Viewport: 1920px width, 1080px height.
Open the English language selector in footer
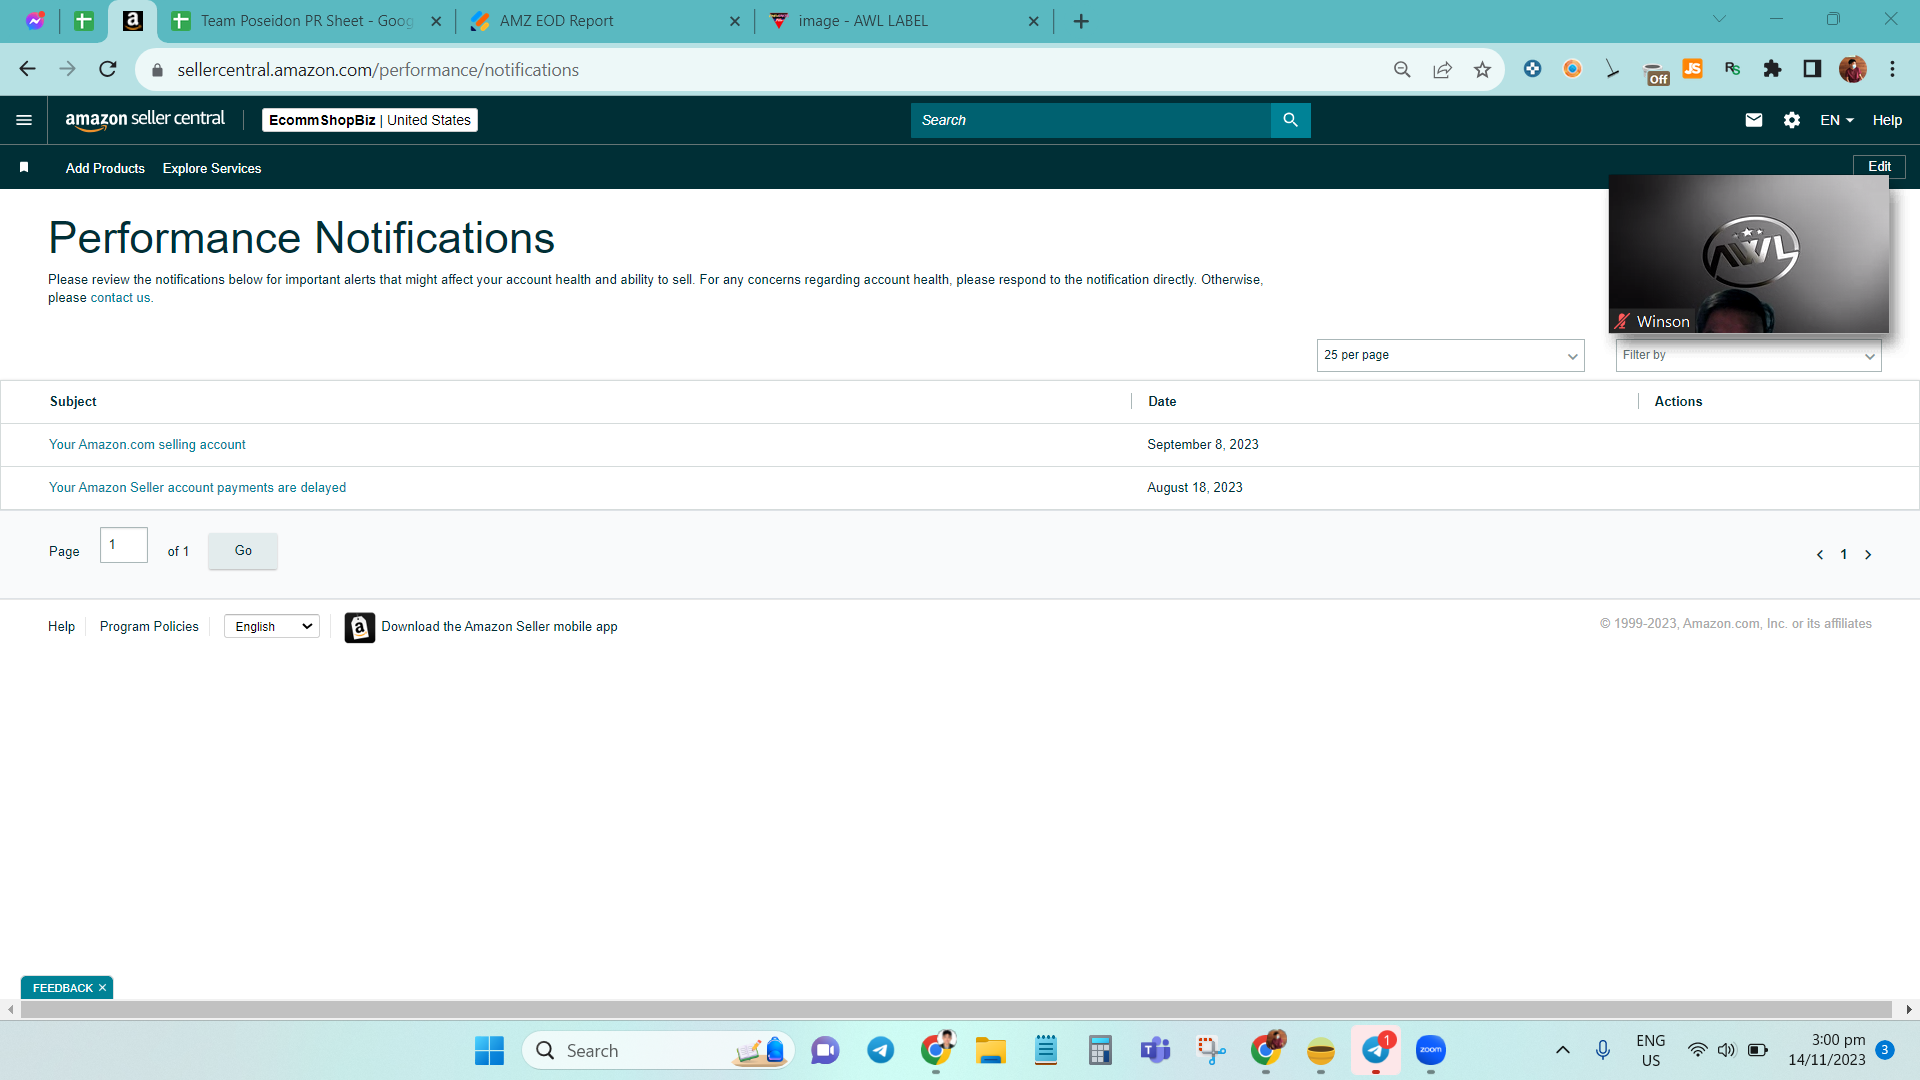tap(272, 627)
